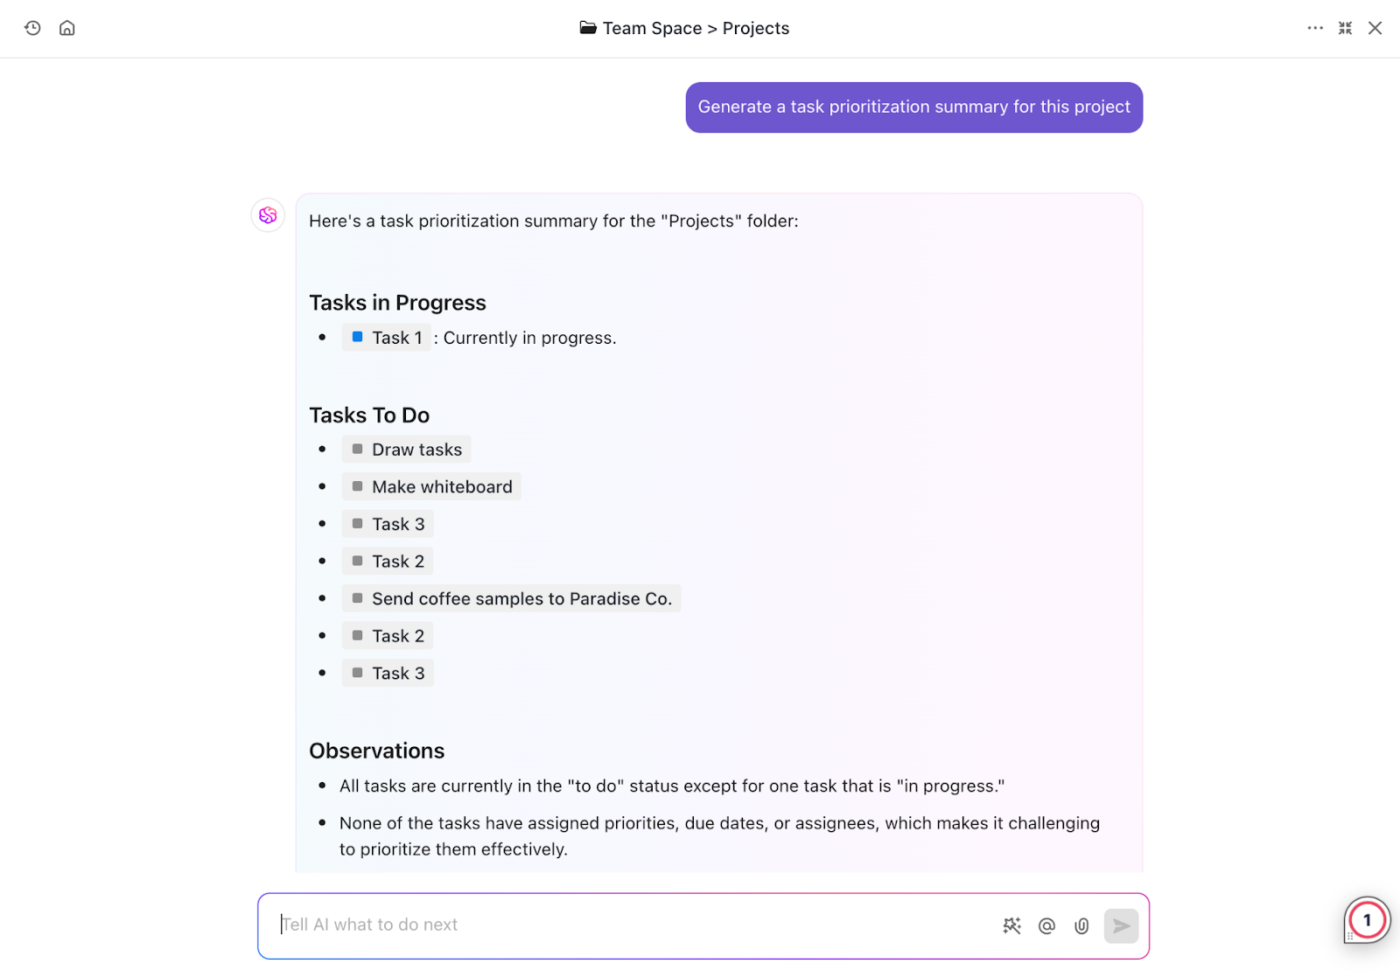Click the purple prompt message bubble
This screenshot has width=1400, height=978.
pyautogui.click(x=913, y=107)
